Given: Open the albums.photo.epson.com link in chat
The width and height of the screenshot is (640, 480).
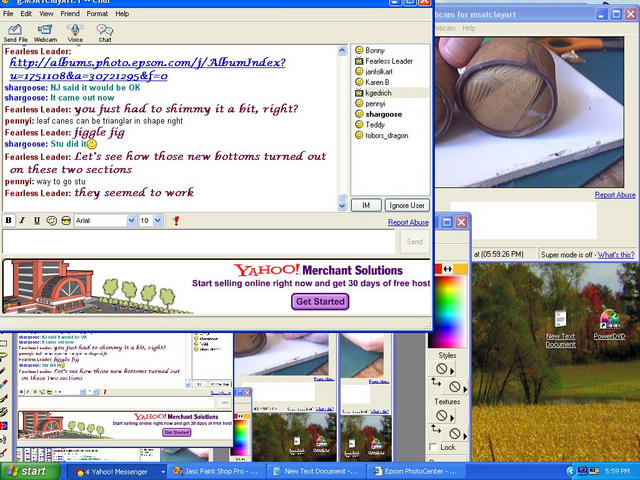Looking at the screenshot, I should pos(147,69).
